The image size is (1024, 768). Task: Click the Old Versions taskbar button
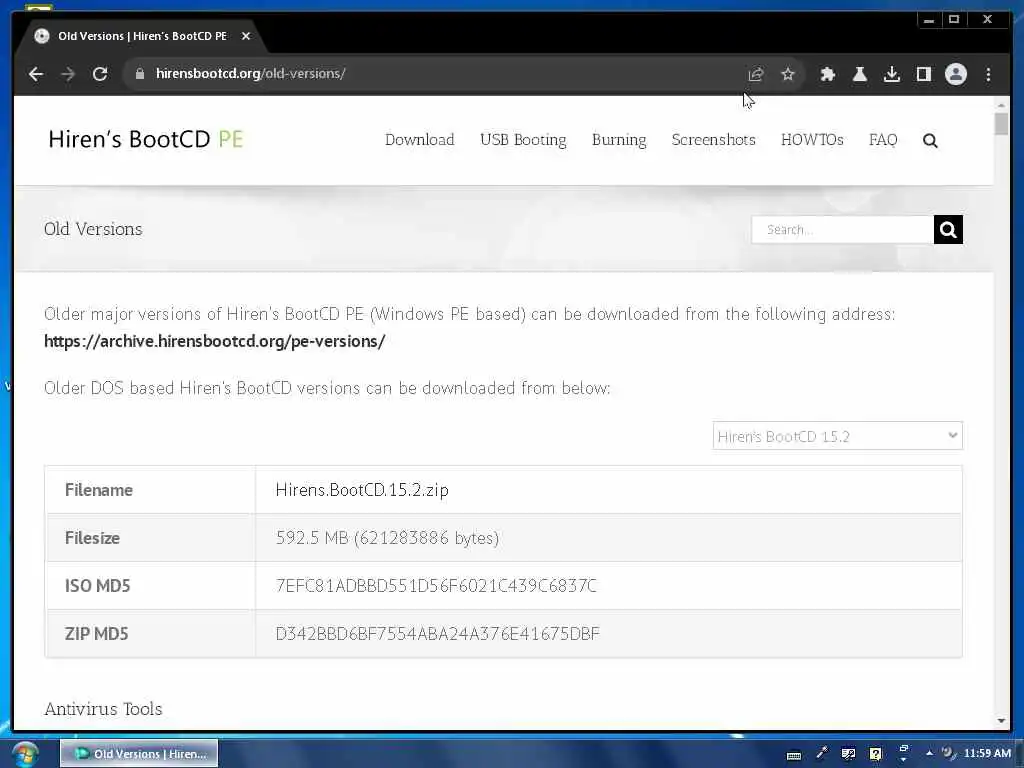(x=139, y=753)
